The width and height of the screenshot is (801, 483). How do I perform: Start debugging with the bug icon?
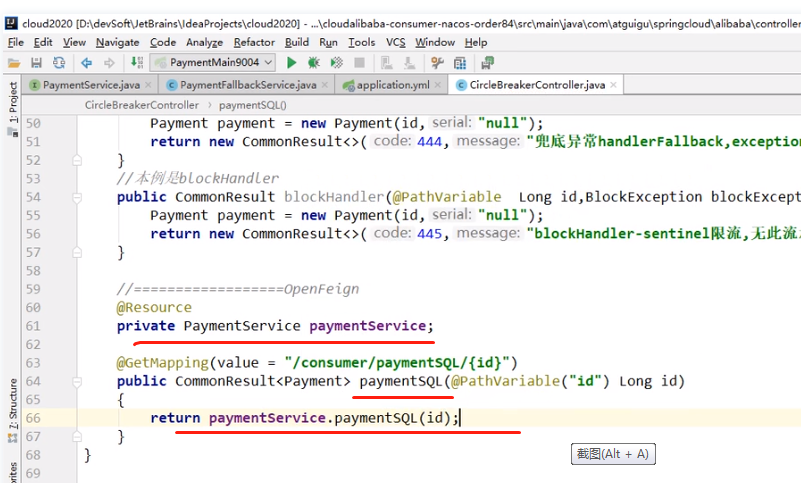[314, 63]
